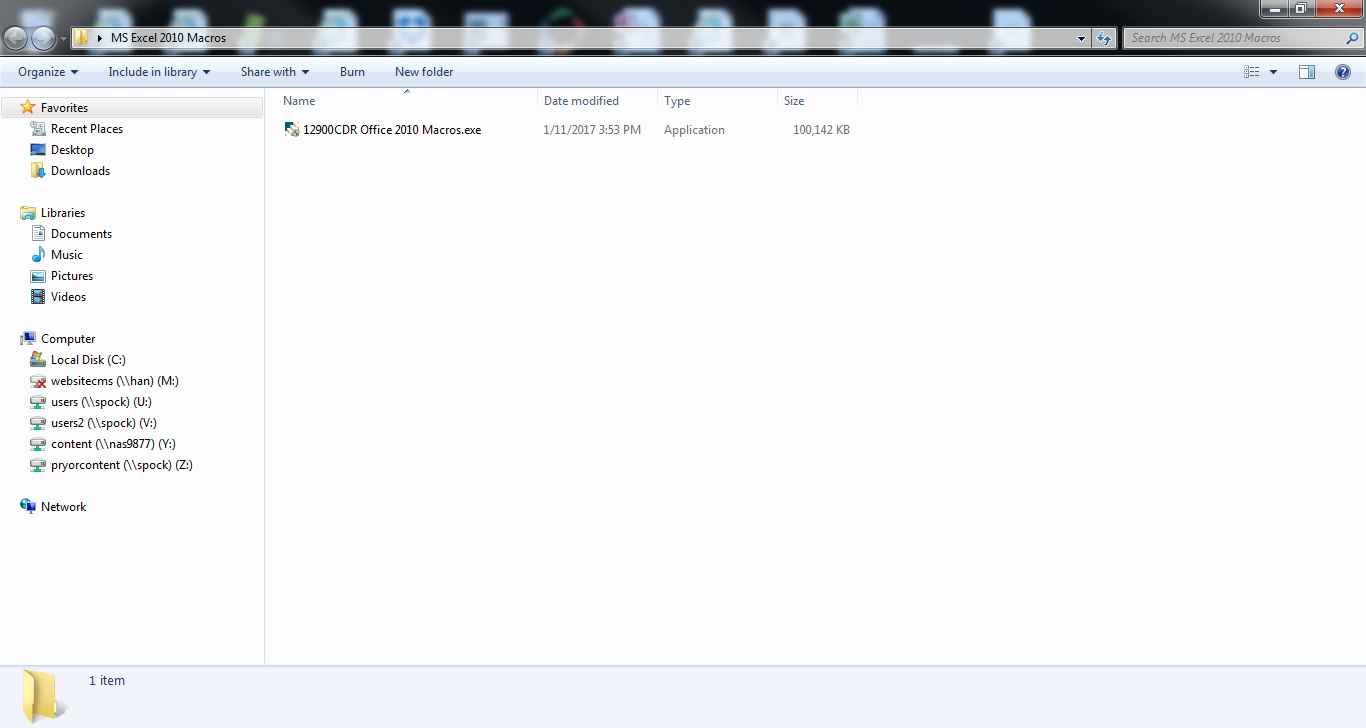Expand the Share with dropdown

click(274, 71)
